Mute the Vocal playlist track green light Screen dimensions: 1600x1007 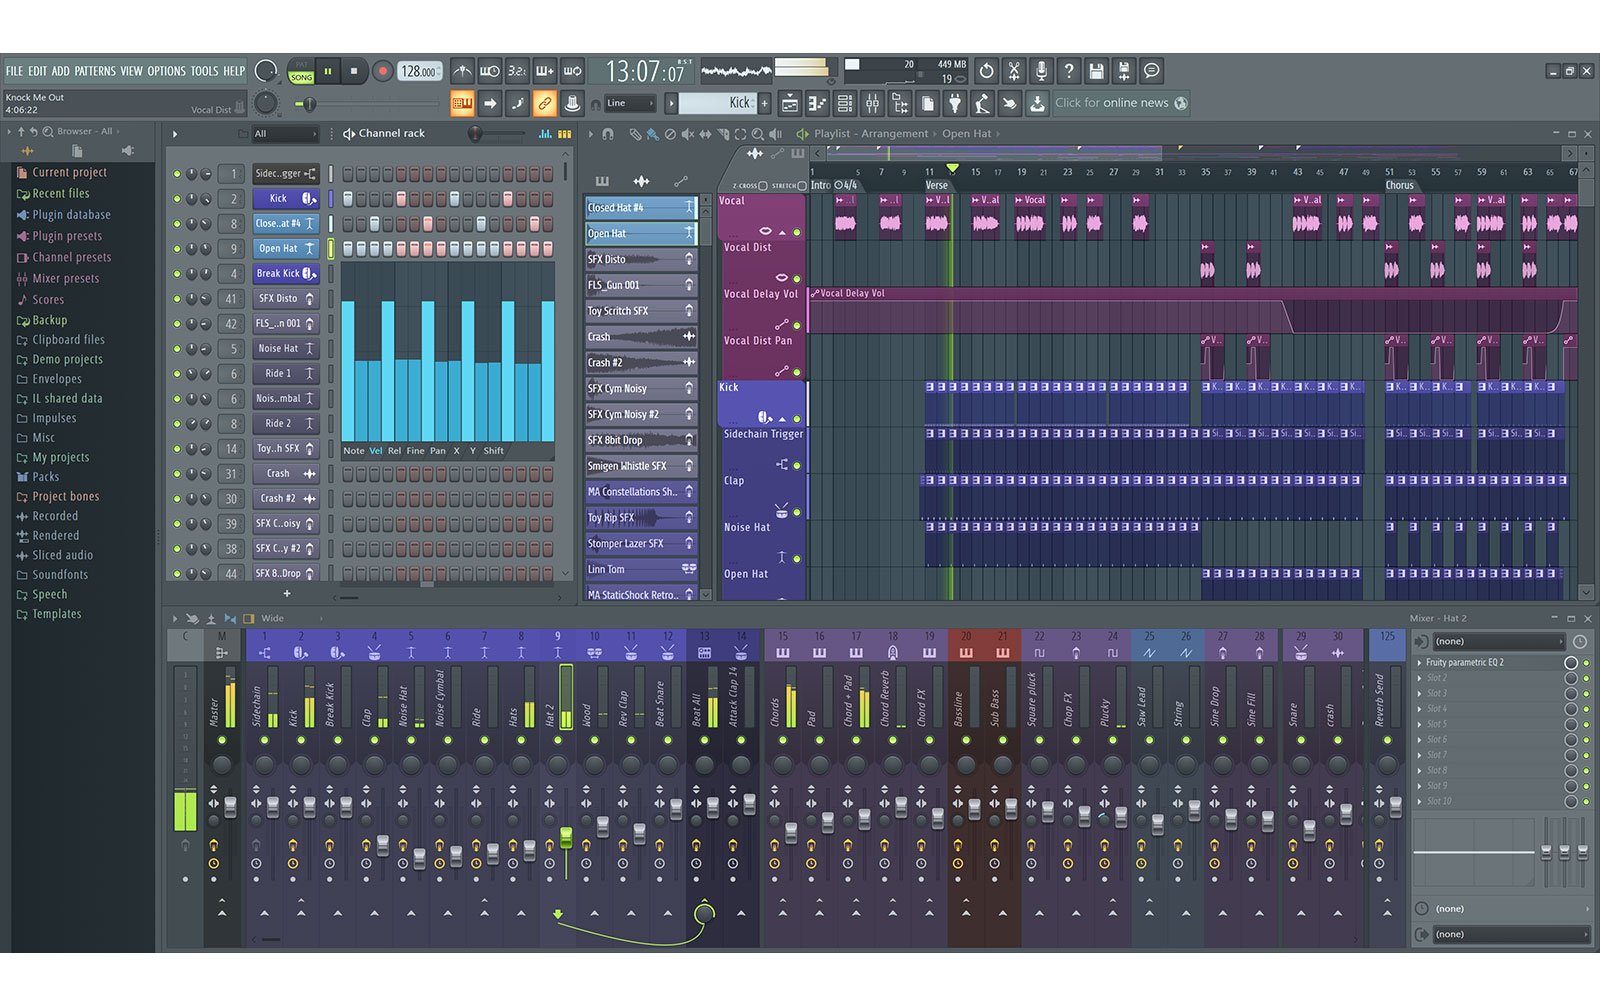click(797, 232)
